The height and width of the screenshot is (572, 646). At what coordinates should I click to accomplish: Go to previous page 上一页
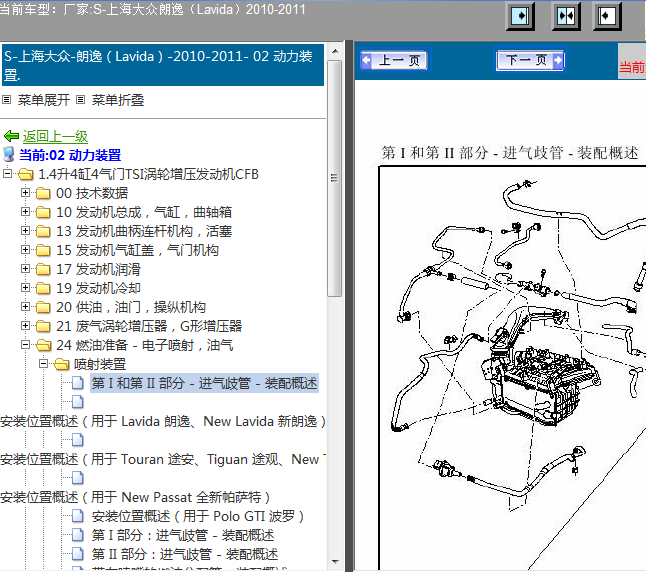tap(394, 61)
